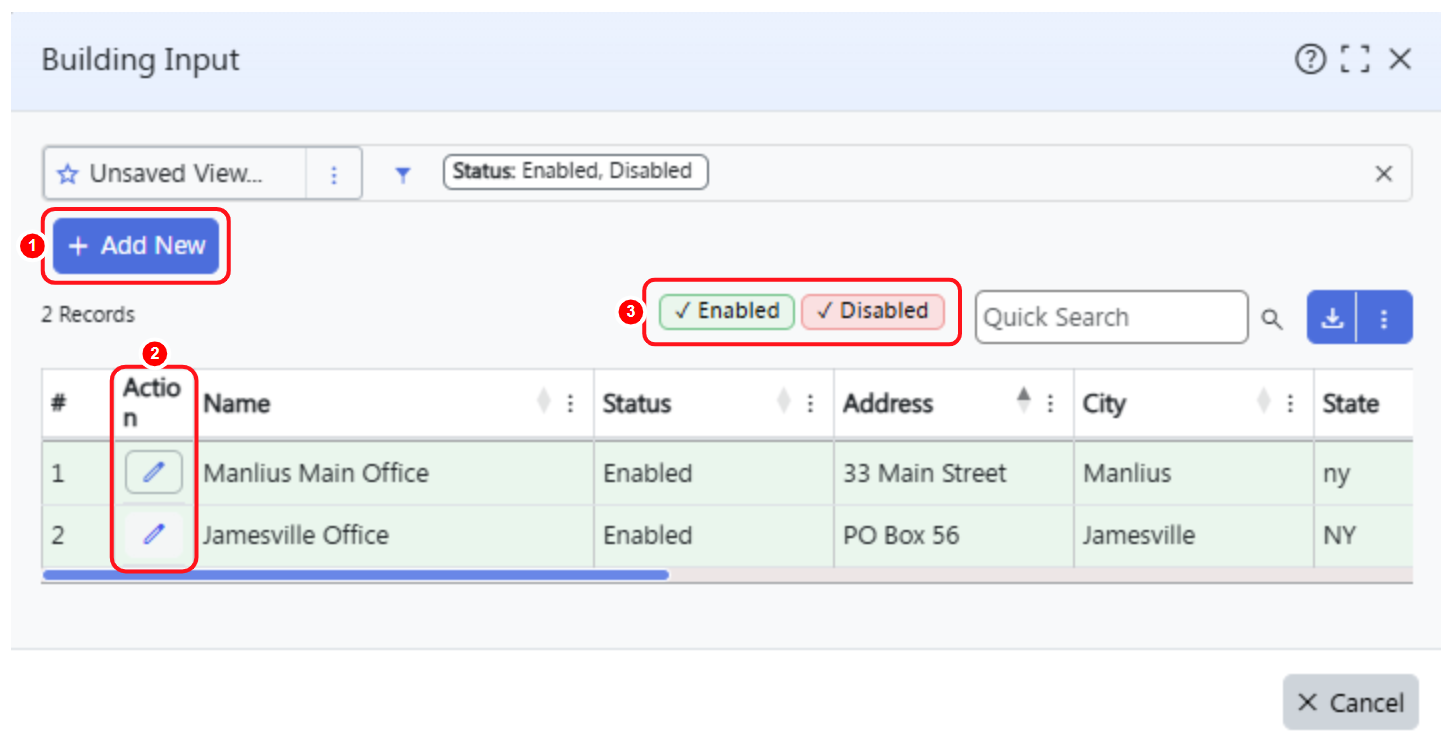
Task: Click the Jamesville city cell
Action: click(1194, 535)
